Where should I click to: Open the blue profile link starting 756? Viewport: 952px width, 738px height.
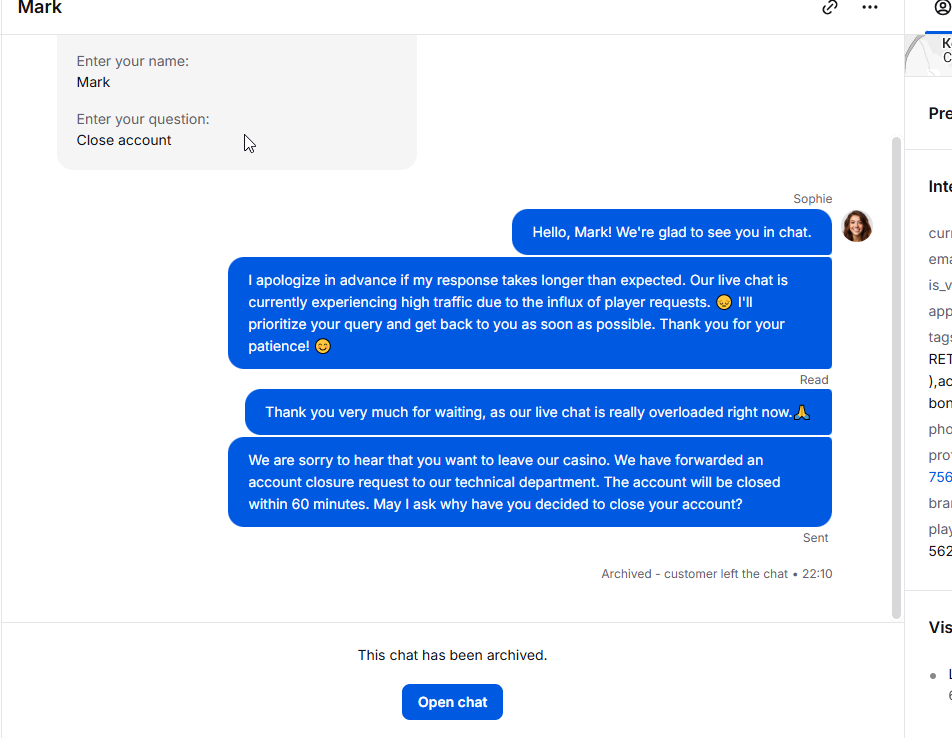tap(940, 478)
